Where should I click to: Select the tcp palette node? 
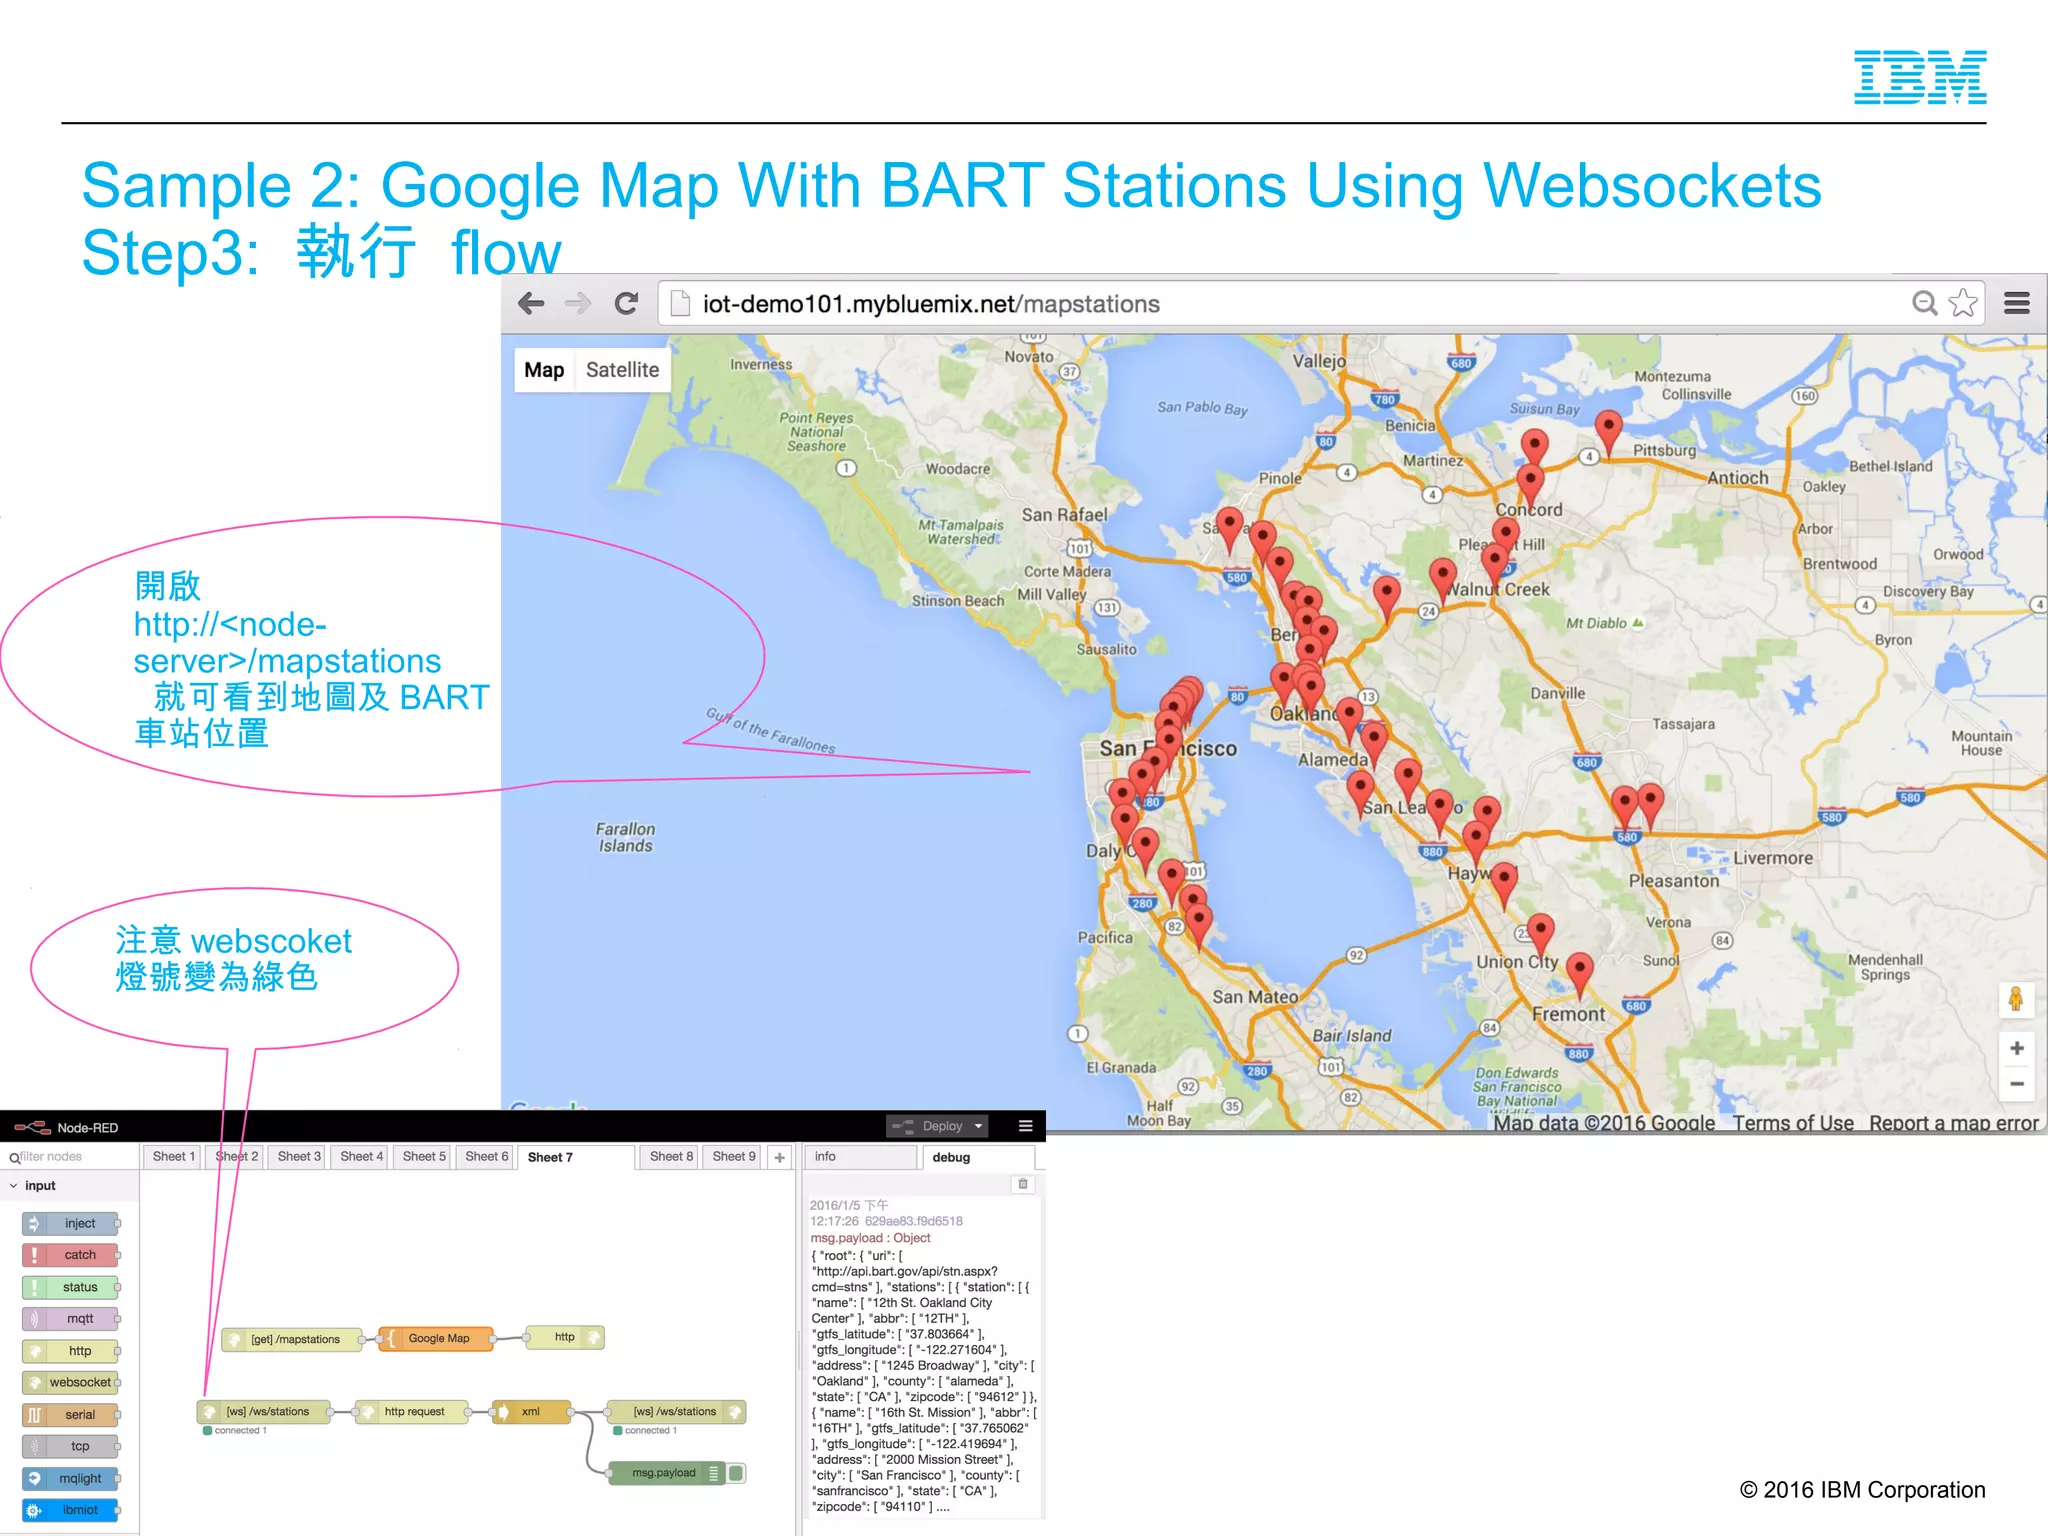[x=70, y=1446]
